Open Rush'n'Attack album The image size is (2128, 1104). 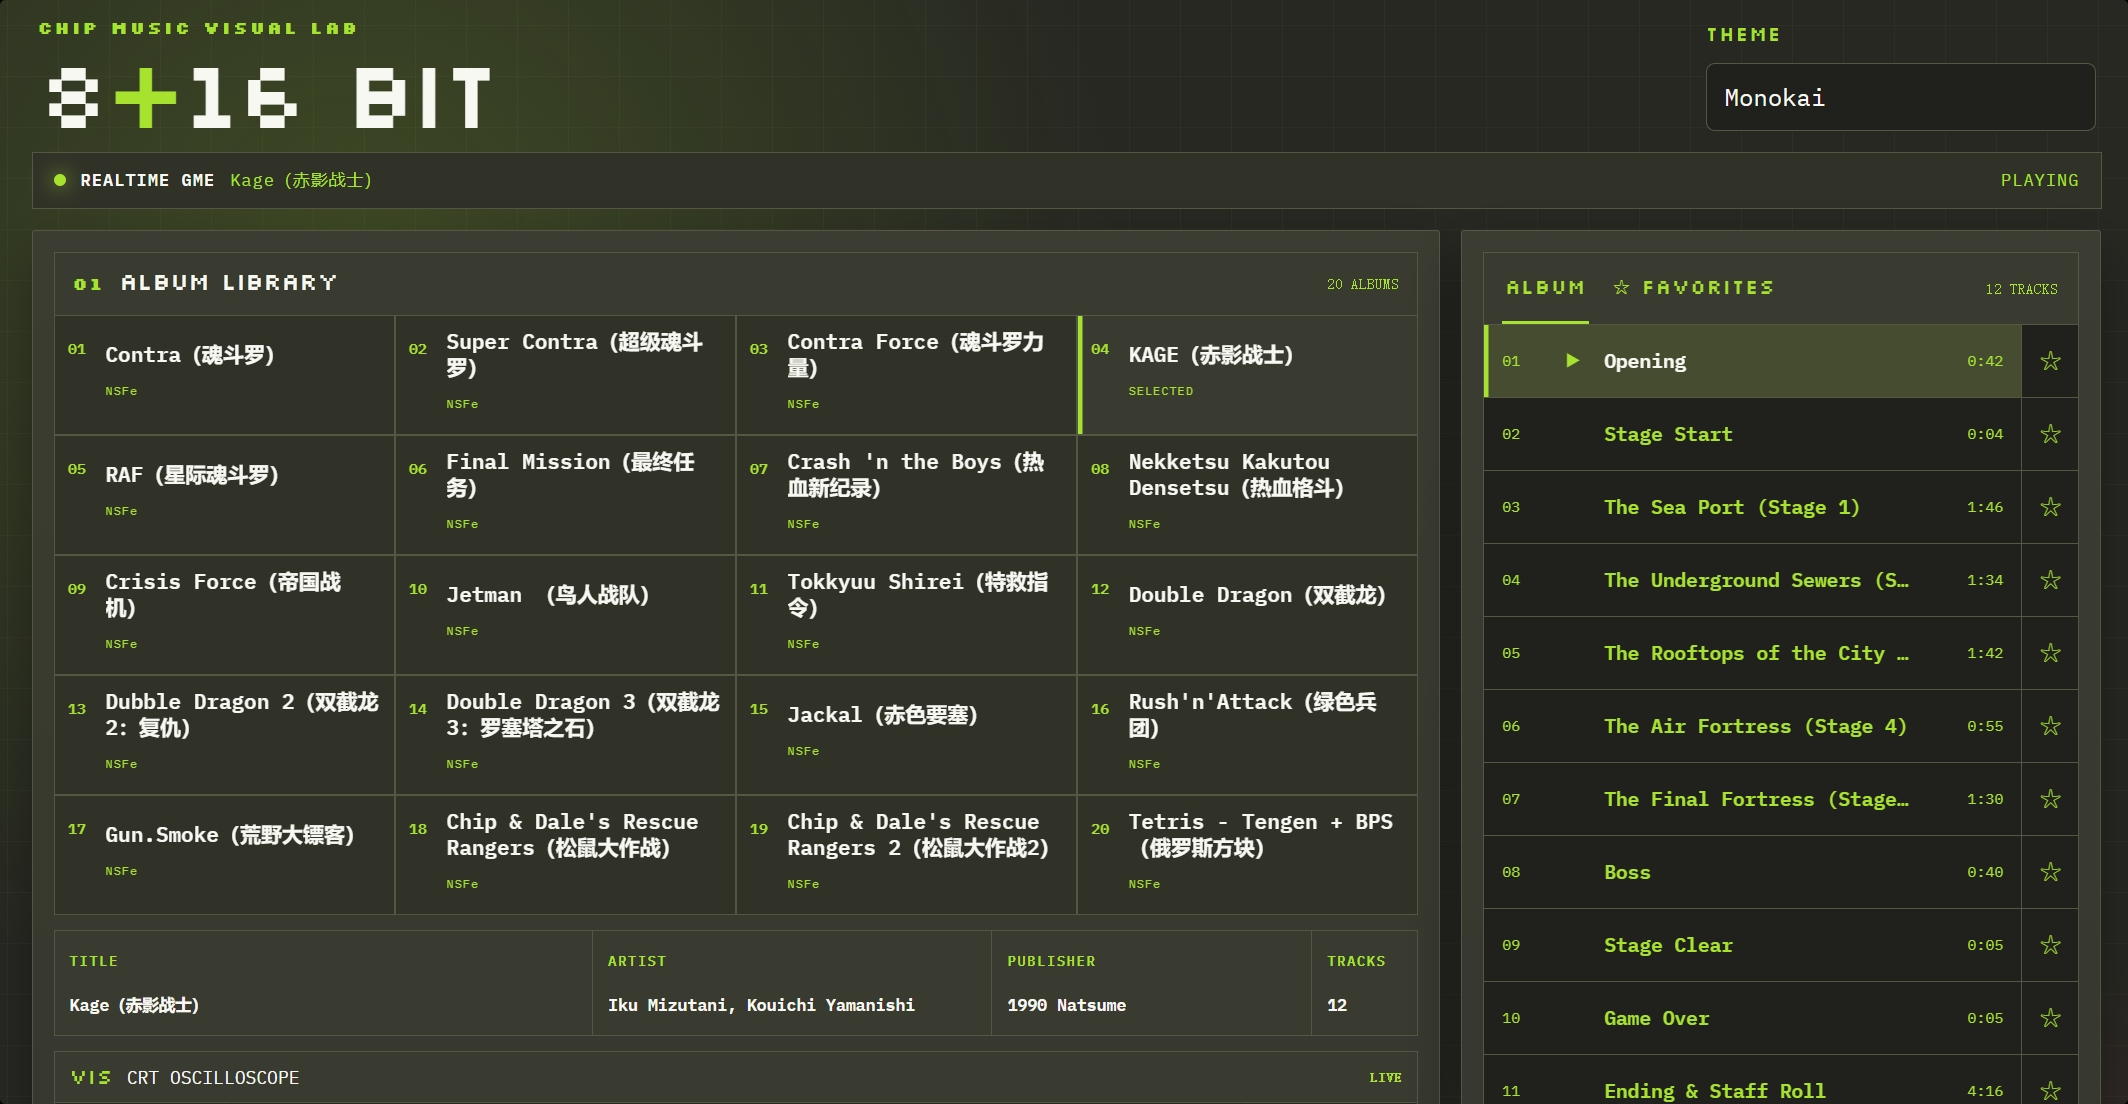point(1248,735)
